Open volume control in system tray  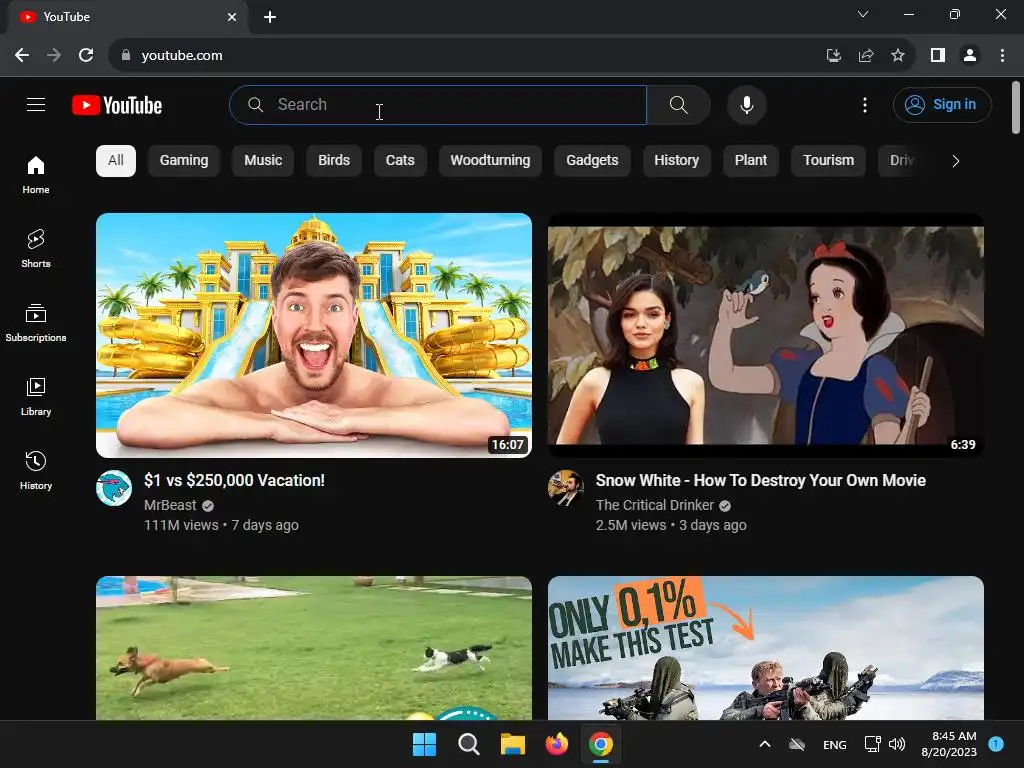[x=897, y=744]
